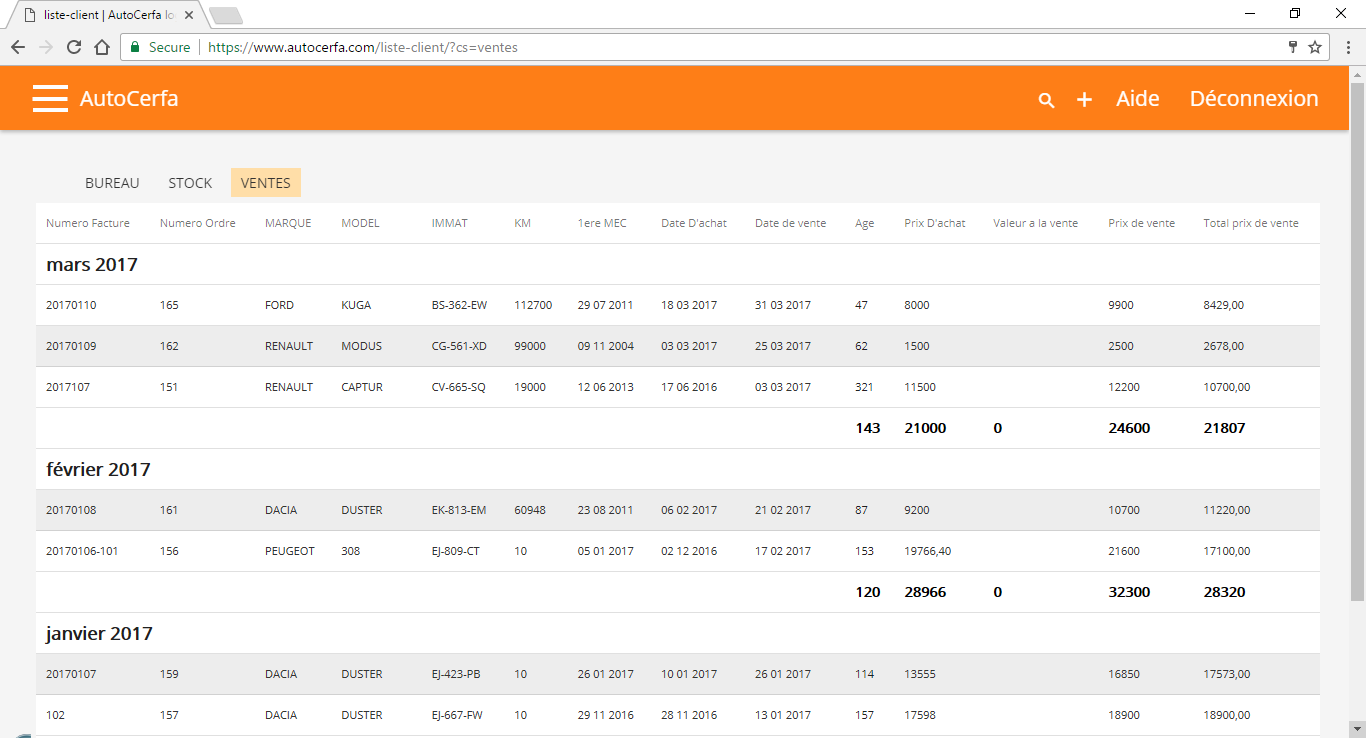Close the liste-client browser tab

(x=189, y=15)
